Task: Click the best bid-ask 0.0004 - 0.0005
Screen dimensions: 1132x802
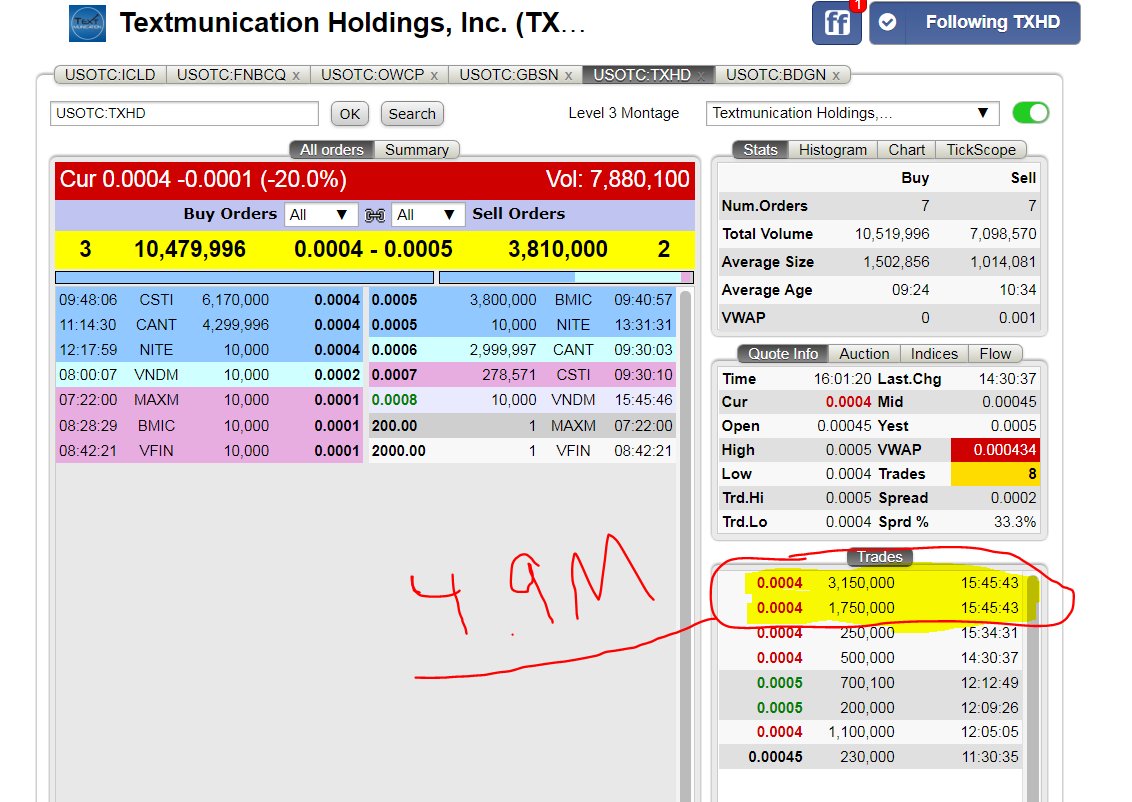Action: pyautogui.click(x=373, y=249)
